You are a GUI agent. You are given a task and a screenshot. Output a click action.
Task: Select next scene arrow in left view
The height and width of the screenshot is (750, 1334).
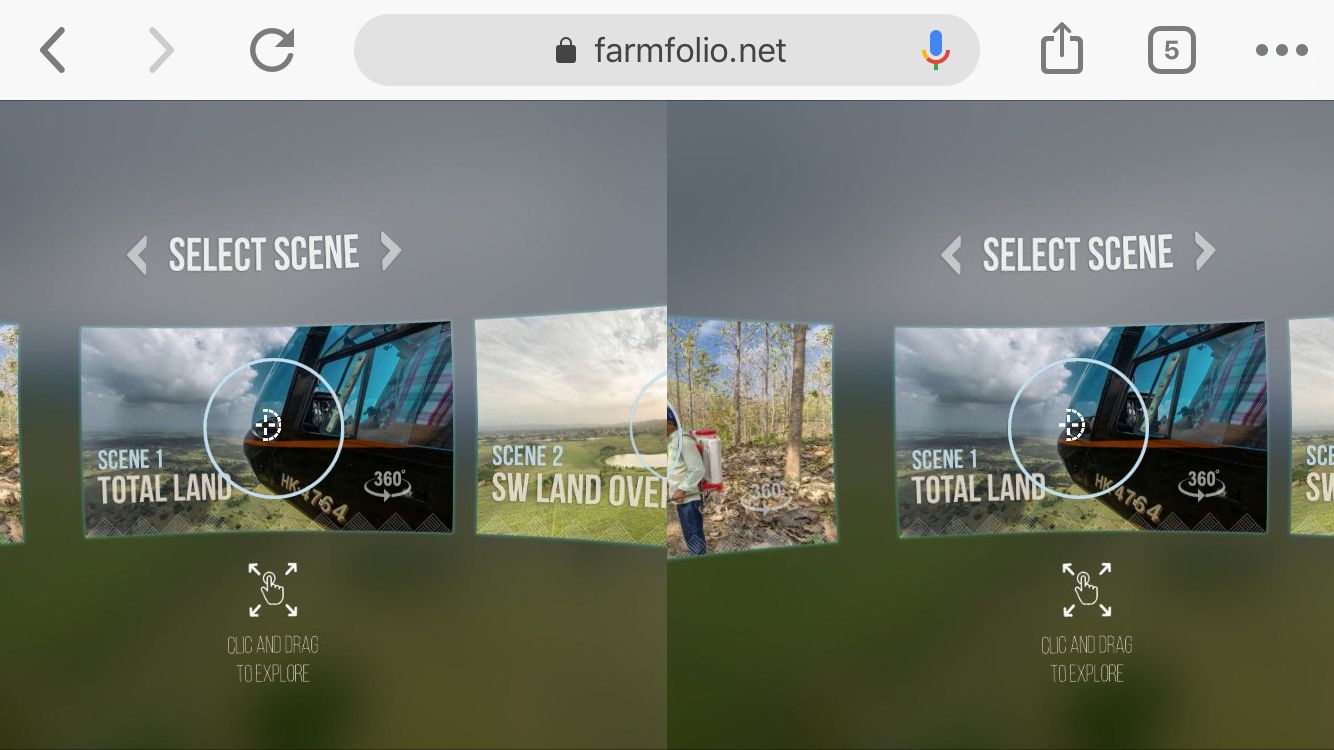click(x=391, y=252)
